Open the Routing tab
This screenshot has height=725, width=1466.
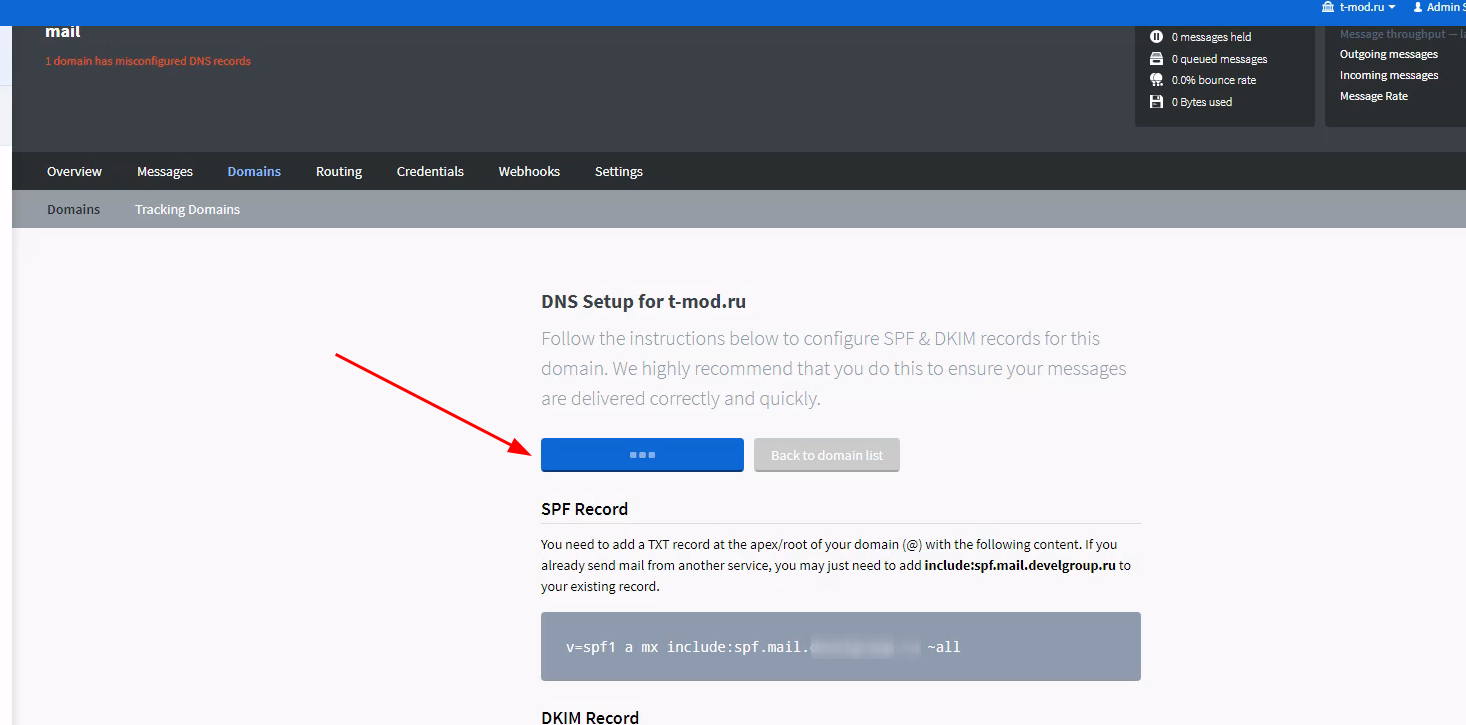point(338,170)
